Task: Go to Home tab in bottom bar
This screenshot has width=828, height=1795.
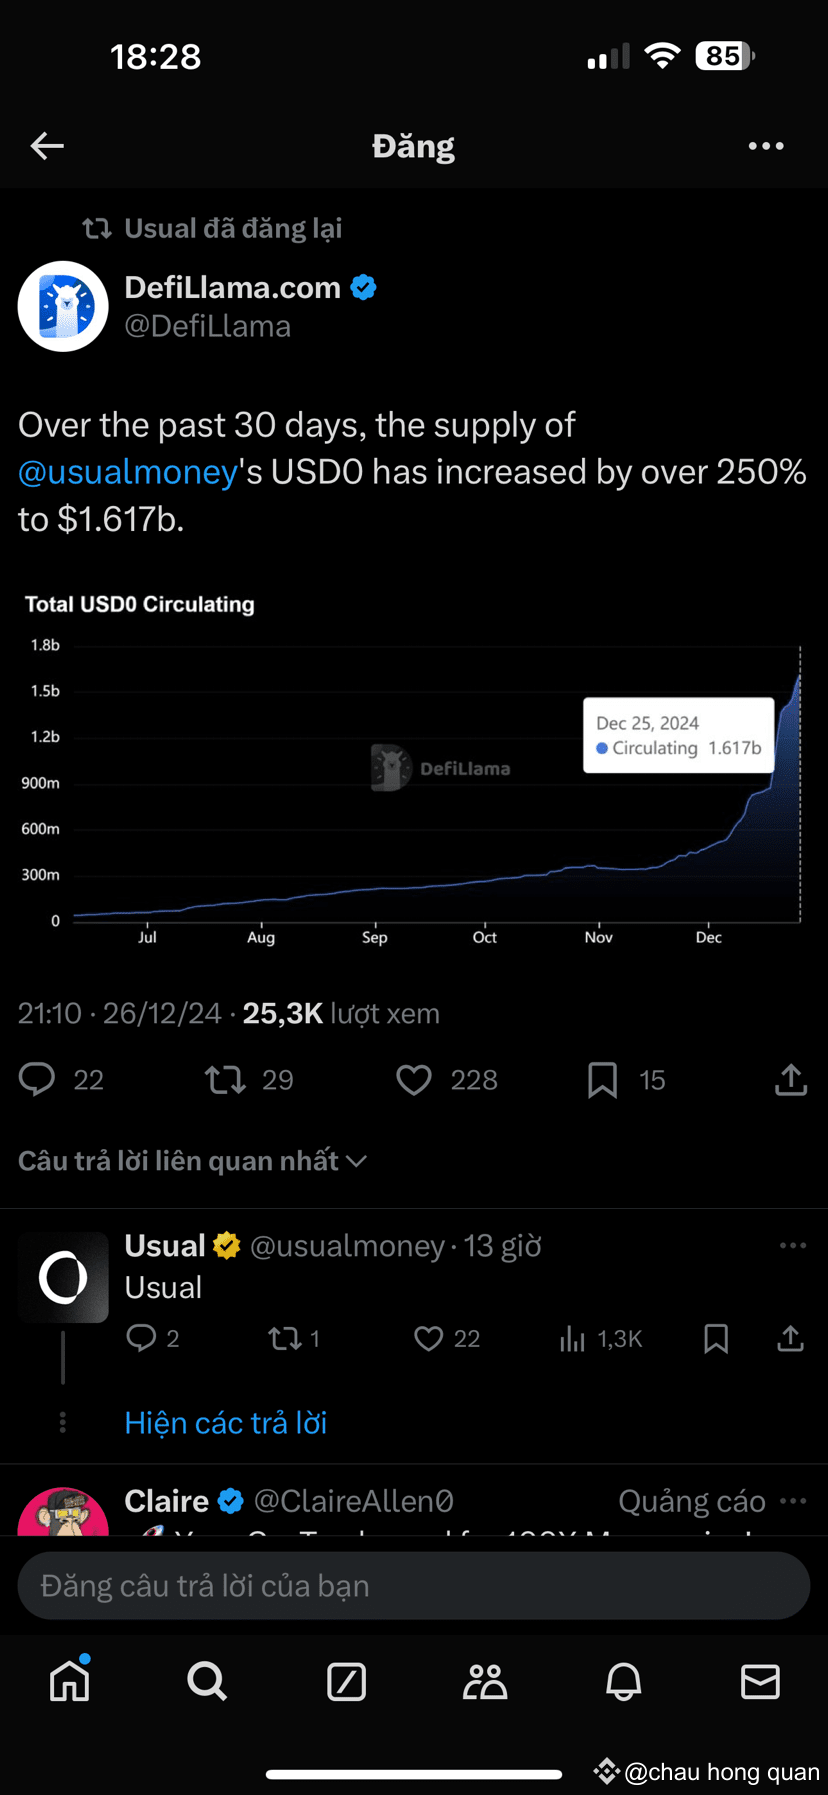Action: pyautogui.click(x=70, y=1682)
